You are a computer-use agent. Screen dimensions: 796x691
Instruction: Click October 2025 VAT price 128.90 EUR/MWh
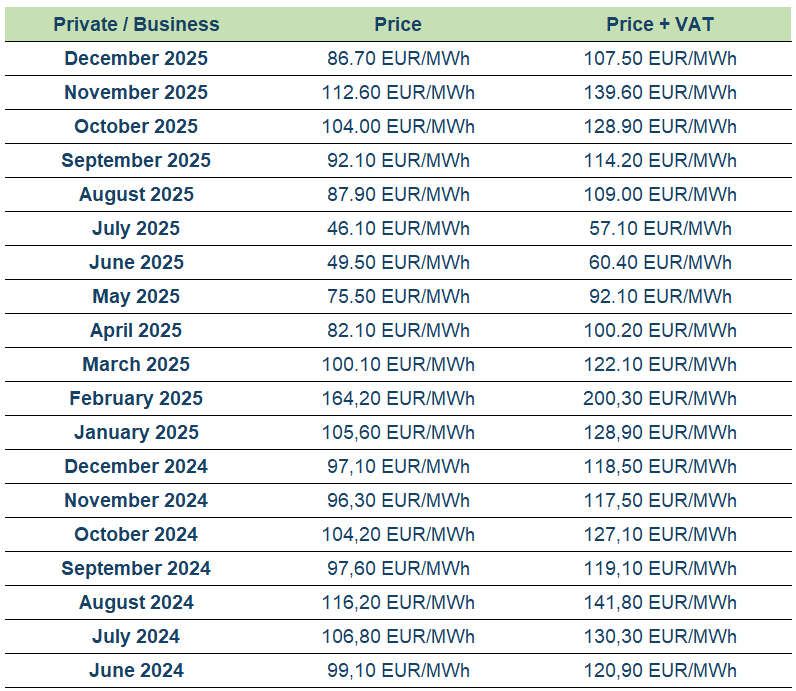click(x=660, y=126)
